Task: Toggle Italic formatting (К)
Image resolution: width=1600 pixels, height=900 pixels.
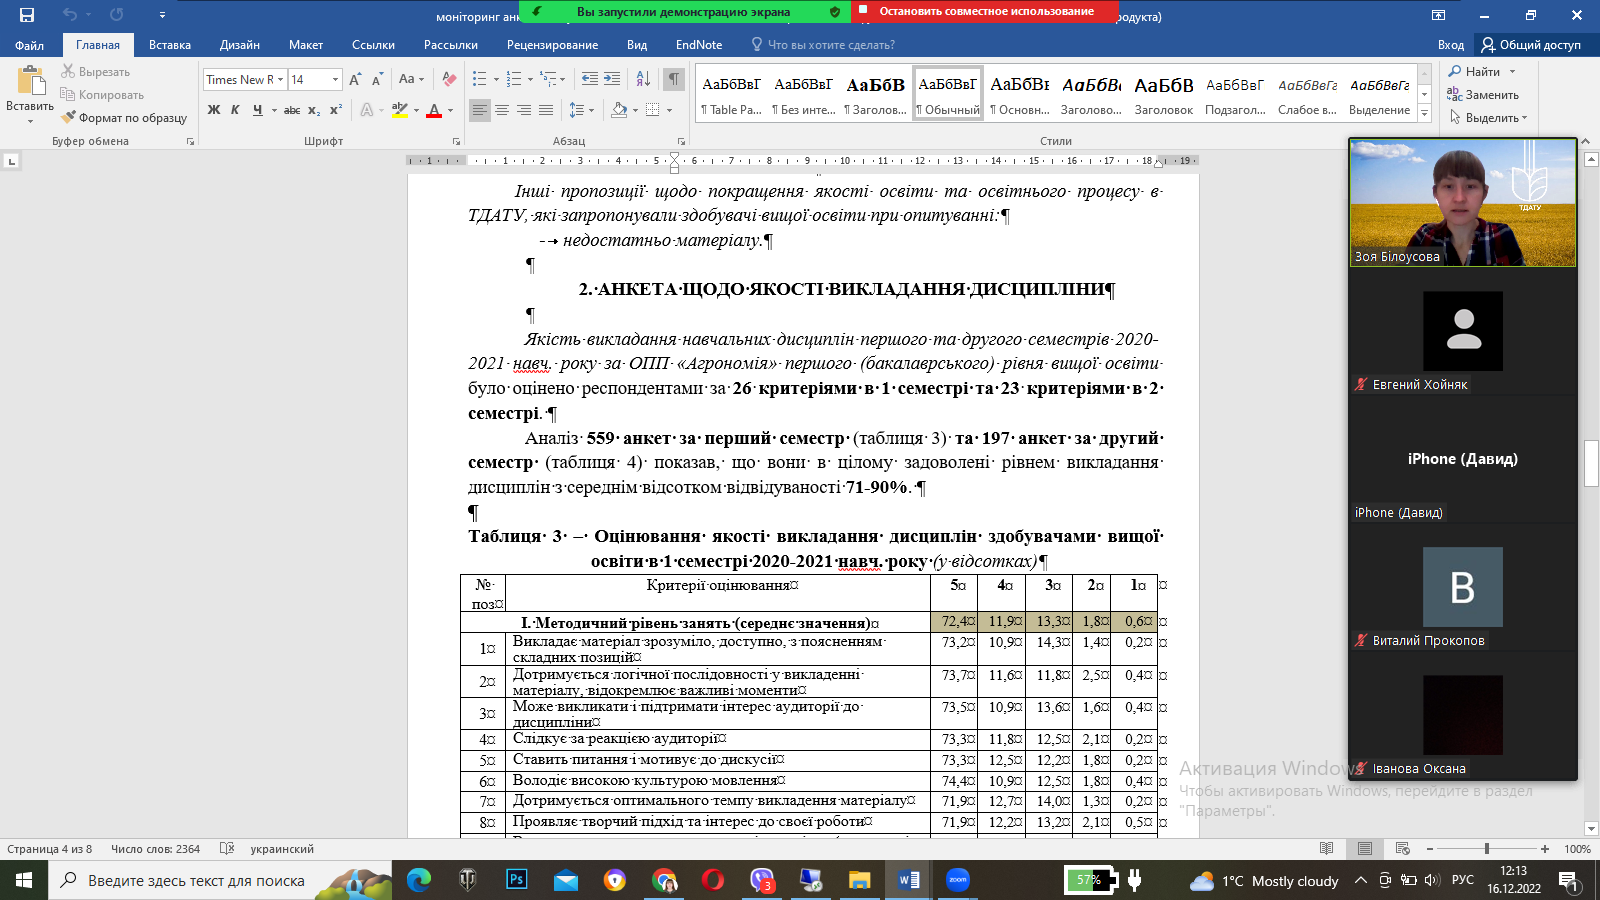Action: [x=235, y=110]
